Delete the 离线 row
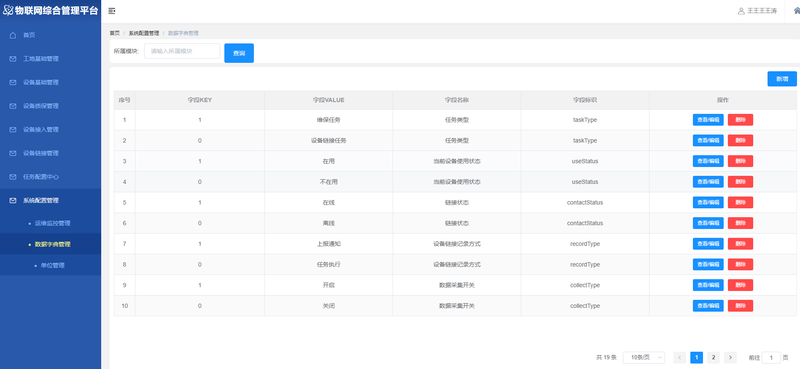The height and width of the screenshot is (369, 800). [x=740, y=223]
